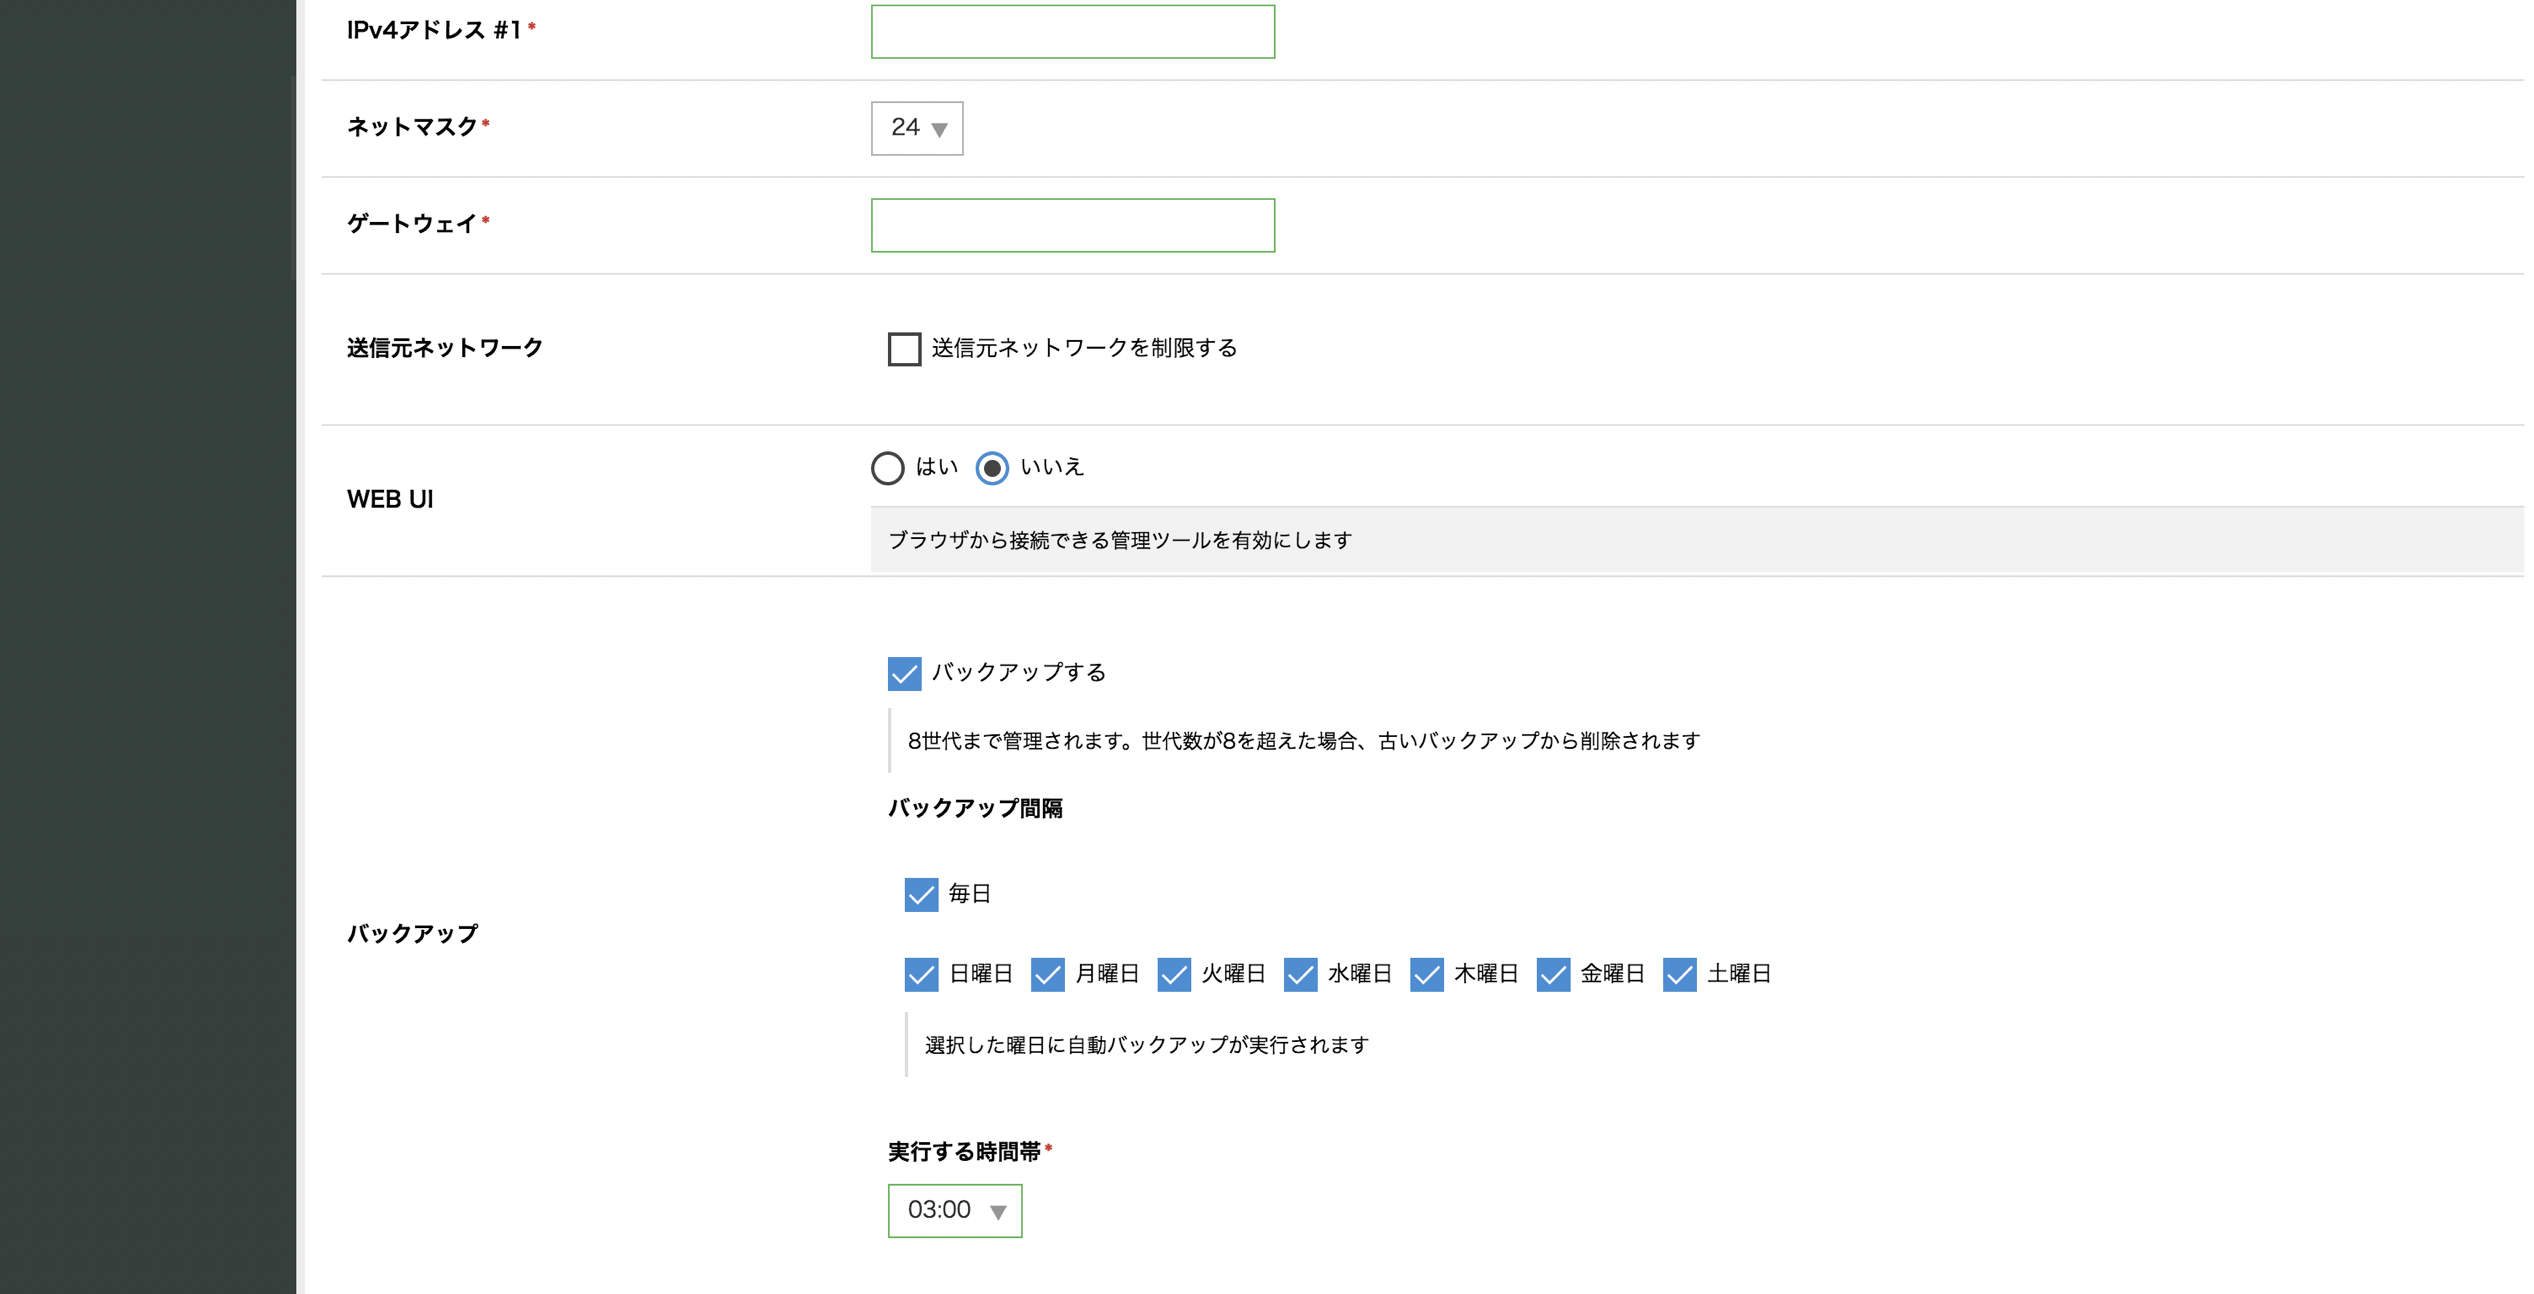Select the はい radio button for WEB UI
2534x1294 pixels.
pyautogui.click(x=887, y=468)
